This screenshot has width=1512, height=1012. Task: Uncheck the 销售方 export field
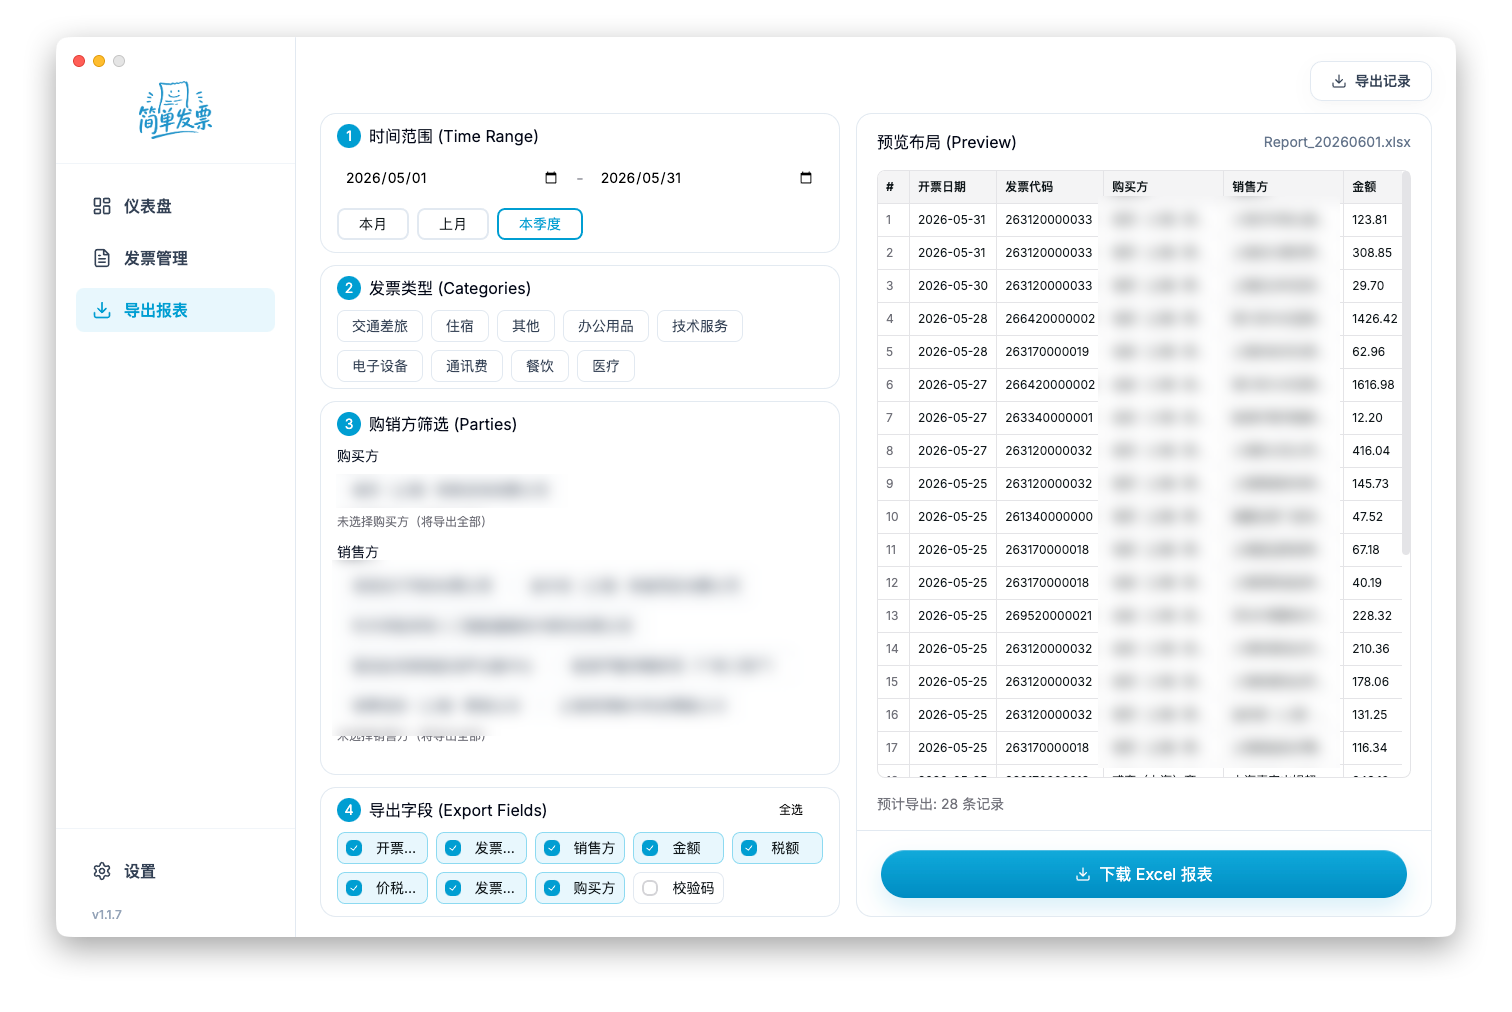pyautogui.click(x=580, y=848)
